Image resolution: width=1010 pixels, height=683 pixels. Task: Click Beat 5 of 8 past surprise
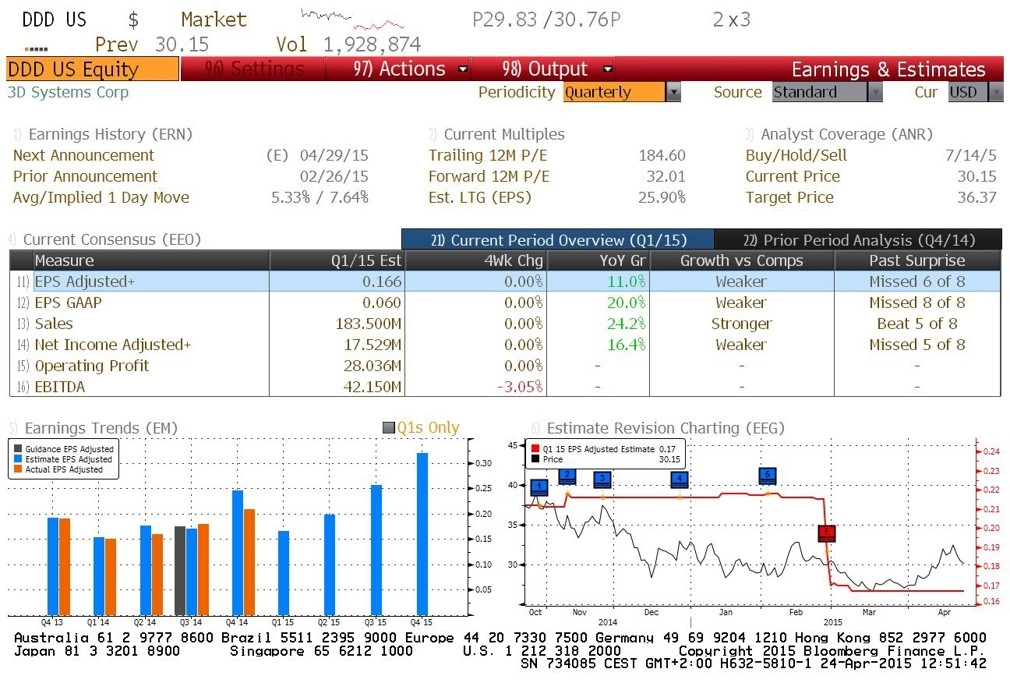coord(917,323)
